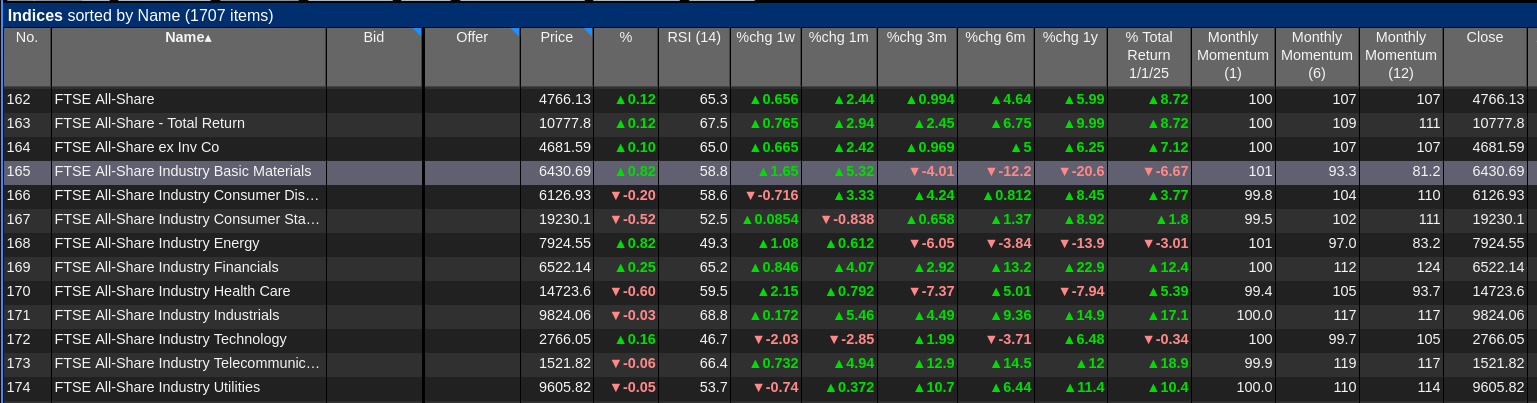Click row number 168
Screen dimensions: 1537x403
[19, 243]
